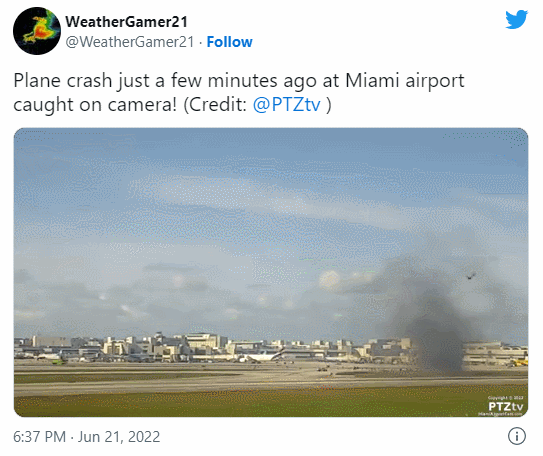
Task: Click the tweet text about Miami airport
Action: coord(239,92)
